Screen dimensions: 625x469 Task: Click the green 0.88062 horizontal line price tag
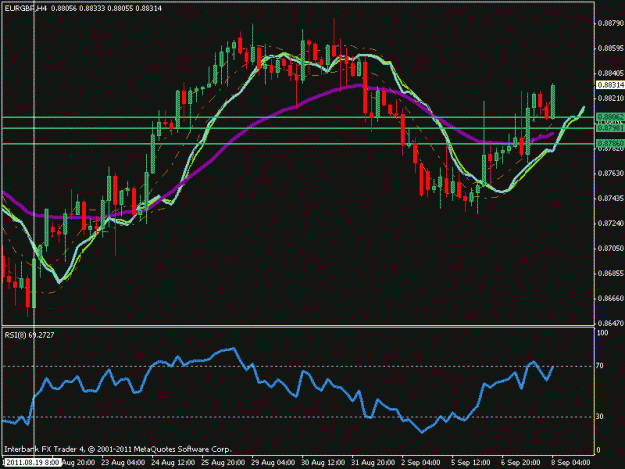click(x=610, y=117)
